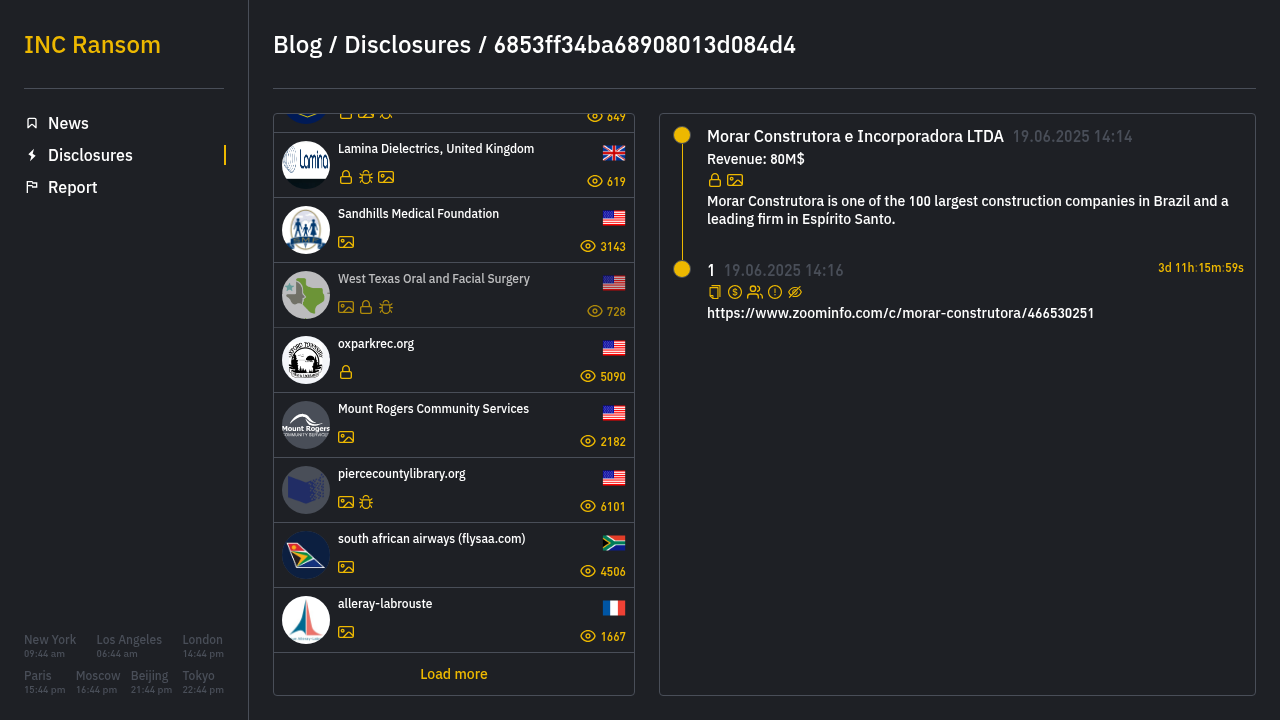Viewport: 1280px width, 720px height.
Task: Click the bug icon under piercecountylibrary.org
Action: click(366, 502)
